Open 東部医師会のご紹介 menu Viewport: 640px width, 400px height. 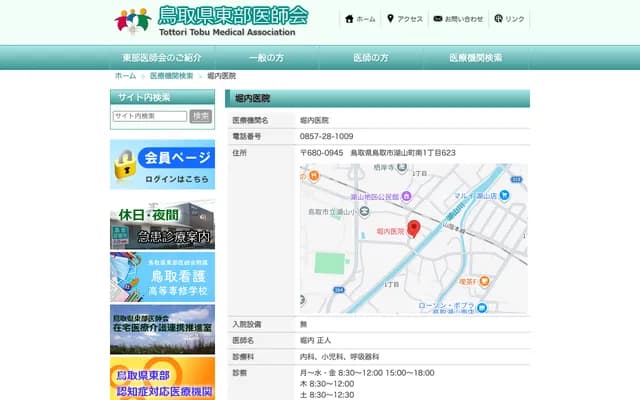click(x=162, y=58)
